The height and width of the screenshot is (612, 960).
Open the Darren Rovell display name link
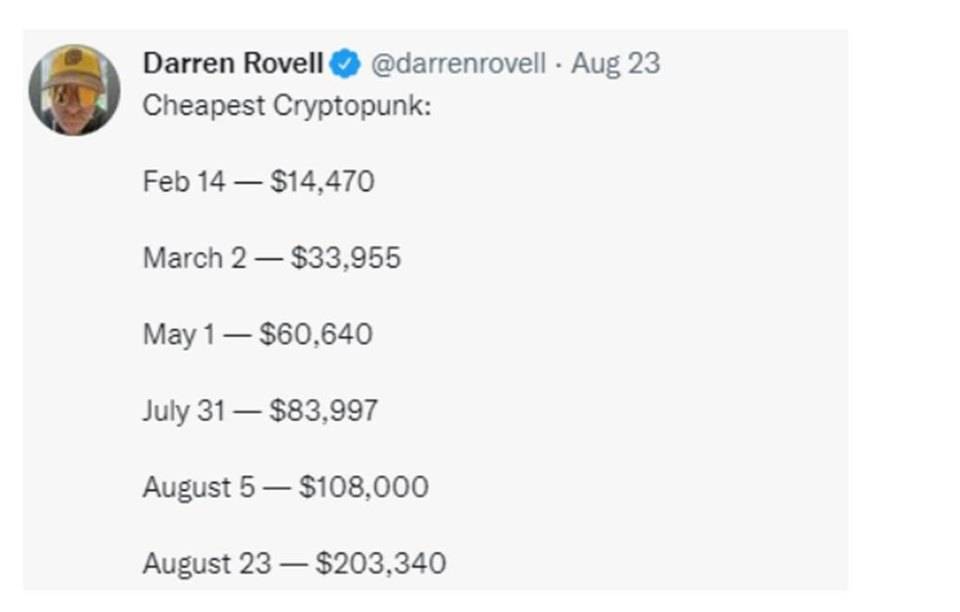(233, 64)
